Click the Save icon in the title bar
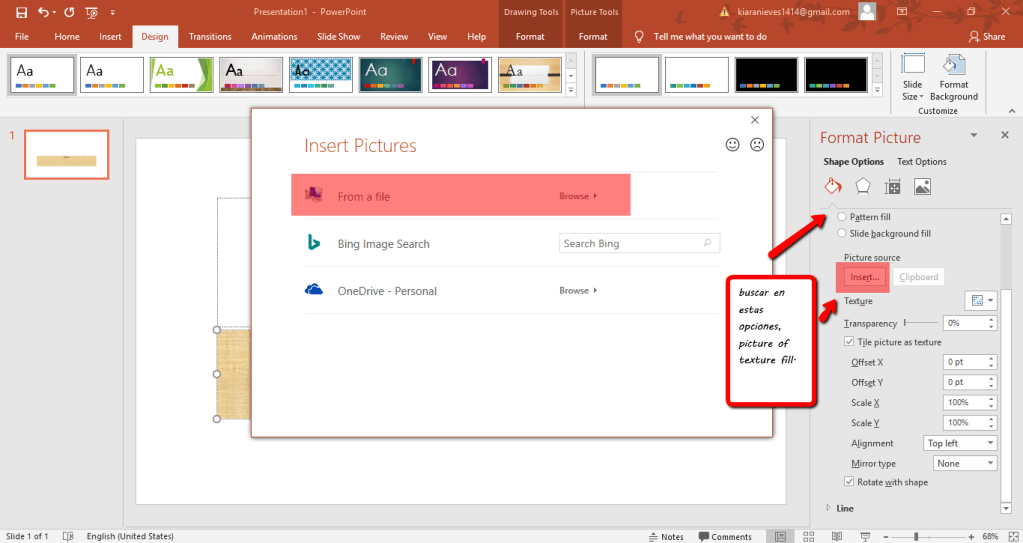 (21, 12)
